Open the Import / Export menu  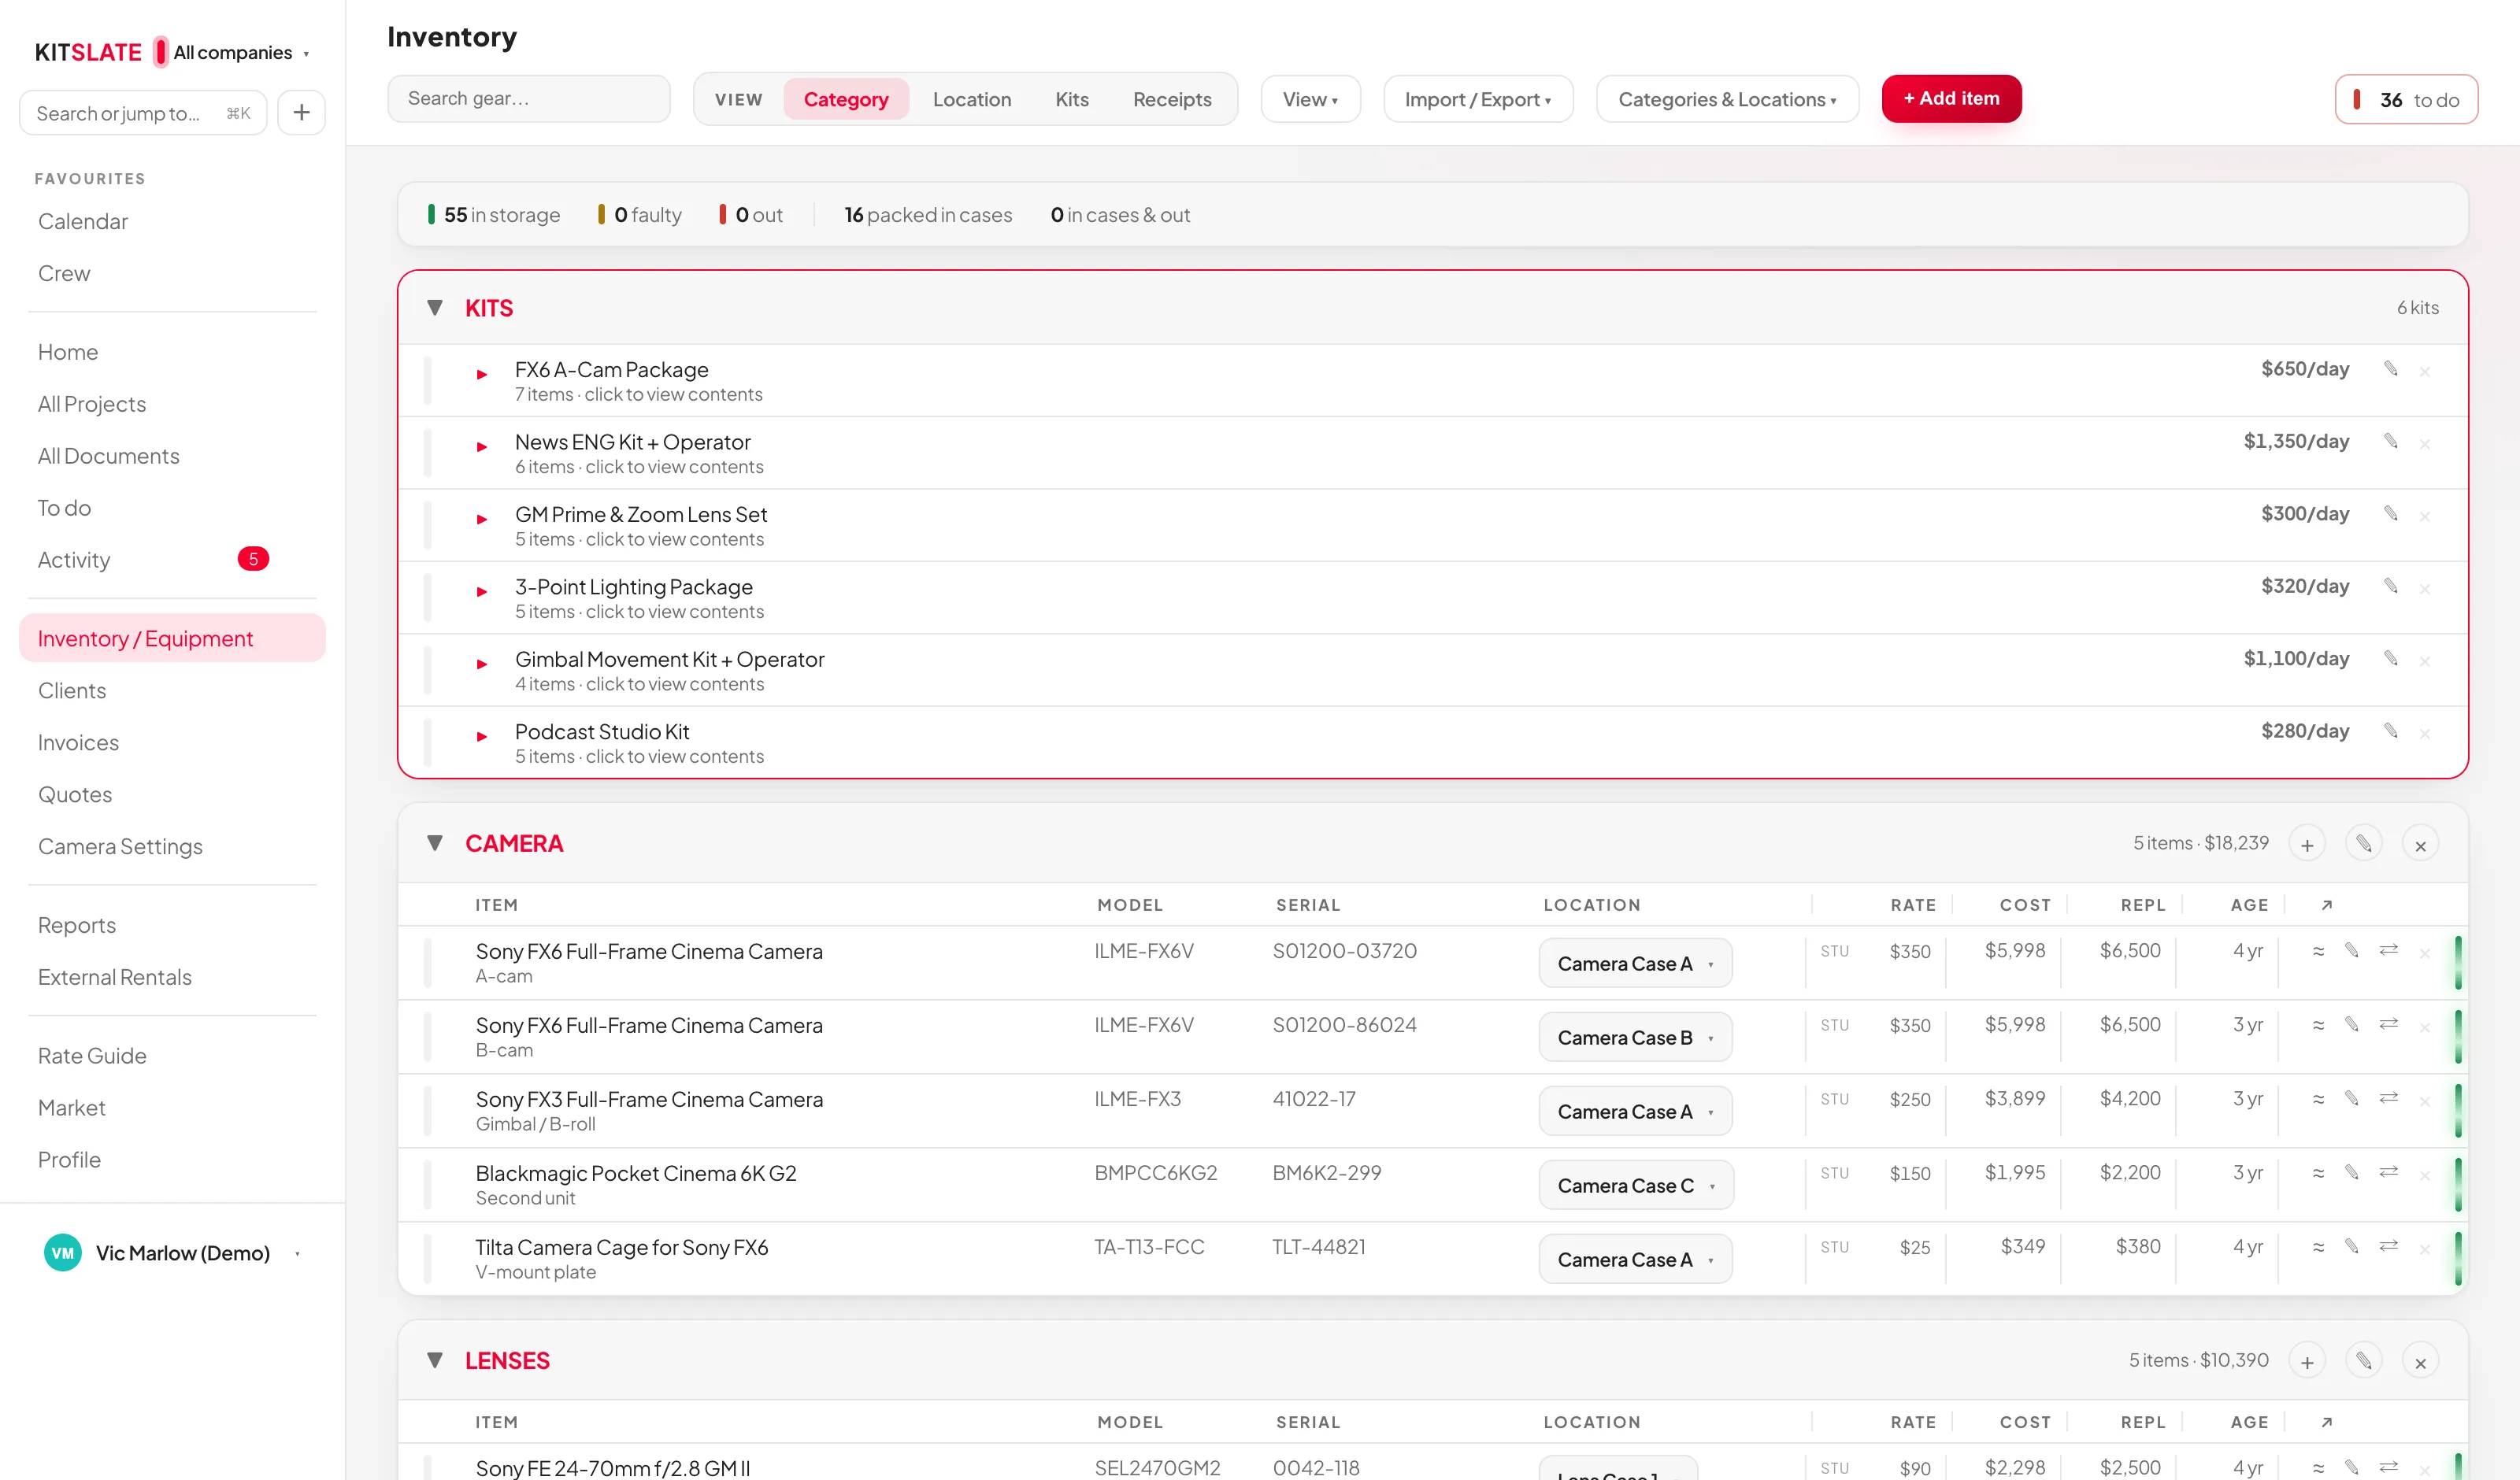click(x=1477, y=99)
